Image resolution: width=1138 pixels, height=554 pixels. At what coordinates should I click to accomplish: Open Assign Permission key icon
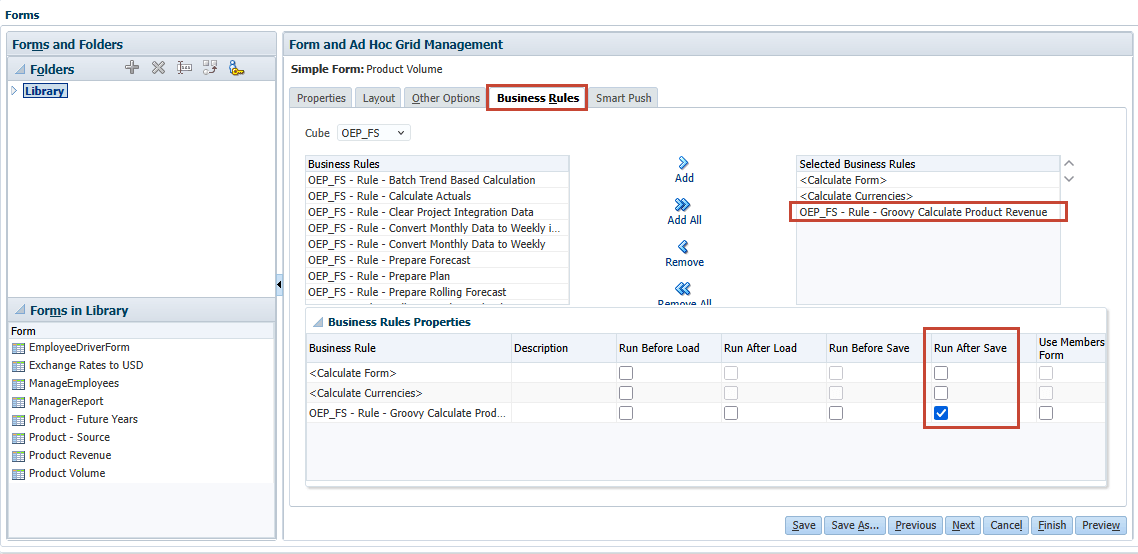pos(237,68)
